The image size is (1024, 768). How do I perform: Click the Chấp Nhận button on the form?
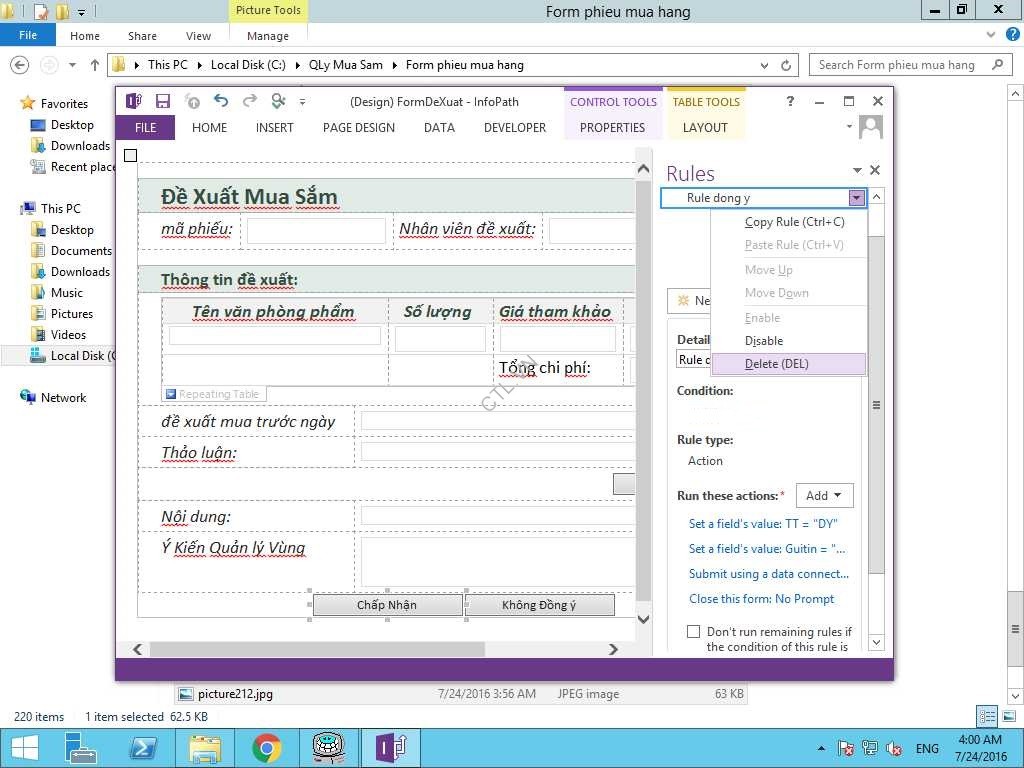[387, 605]
